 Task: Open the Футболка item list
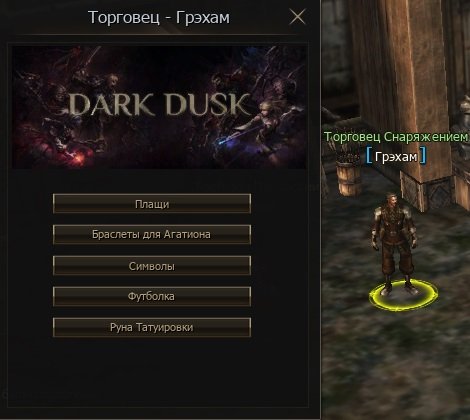point(152,296)
